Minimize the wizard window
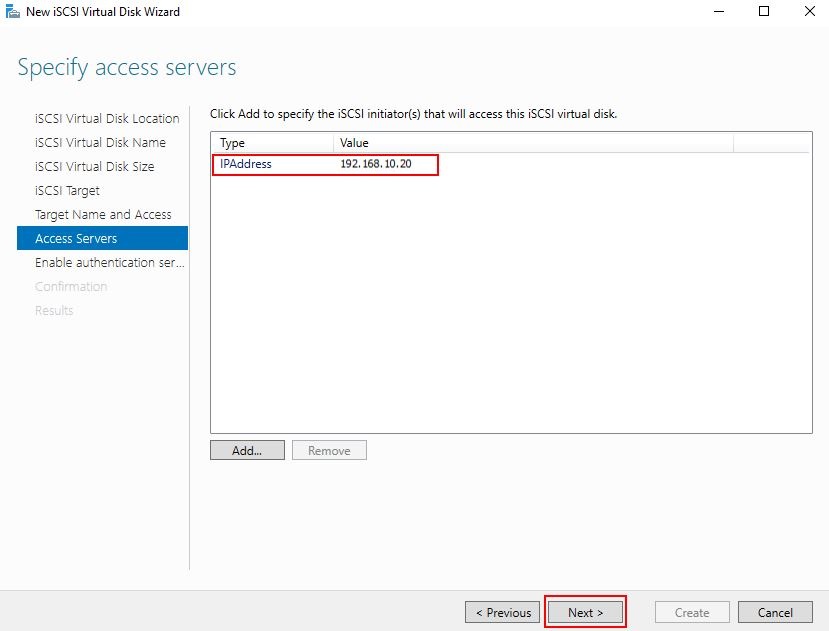Image resolution: width=829 pixels, height=631 pixels. tap(719, 11)
